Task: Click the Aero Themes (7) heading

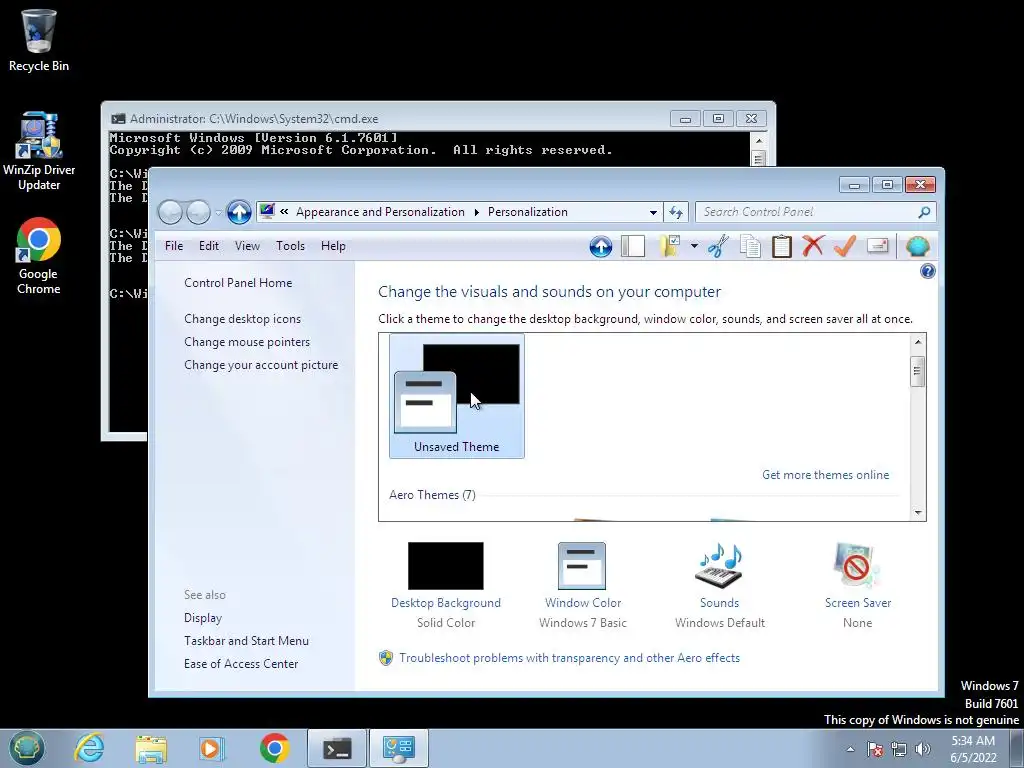Action: coord(432,494)
